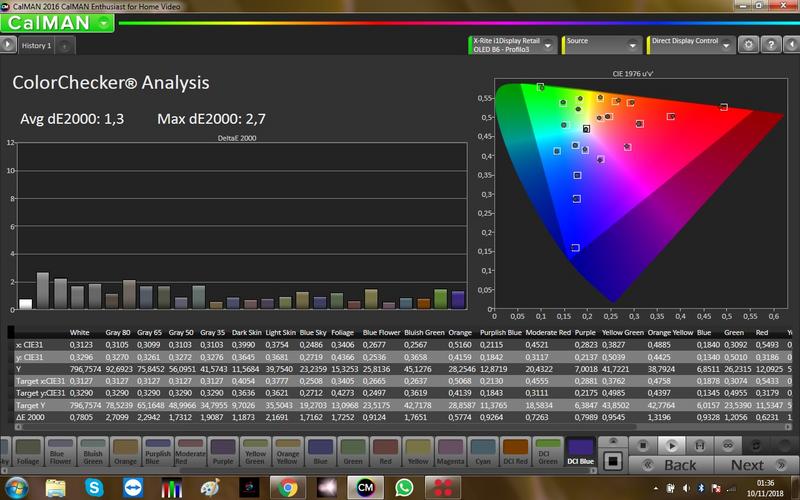Open Windows Explorer from taskbar
Screen dimensions: 800x500
tap(56, 488)
